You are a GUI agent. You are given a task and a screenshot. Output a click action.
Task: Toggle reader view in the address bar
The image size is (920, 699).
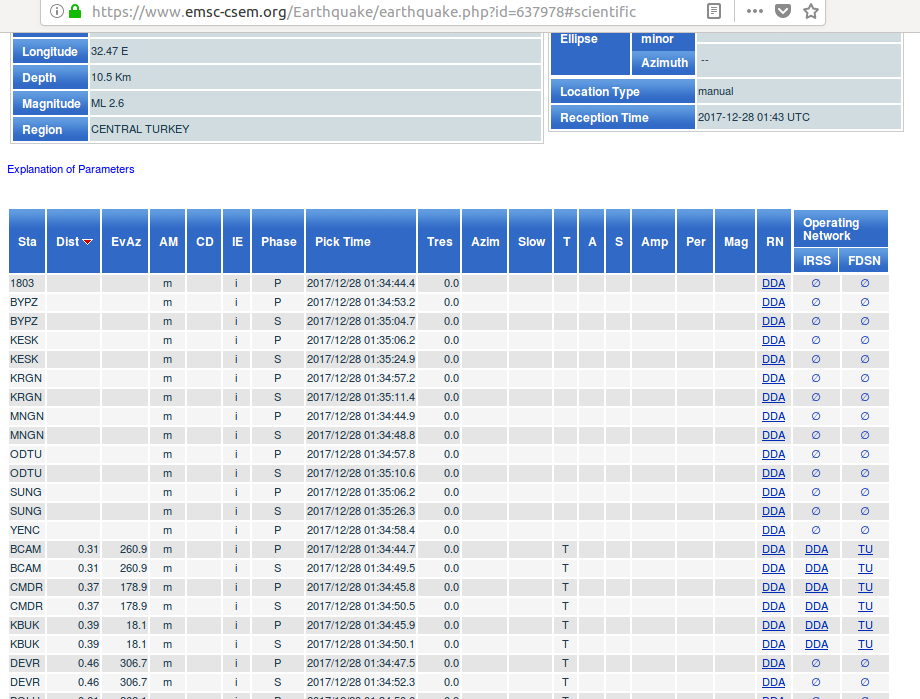coord(713,11)
